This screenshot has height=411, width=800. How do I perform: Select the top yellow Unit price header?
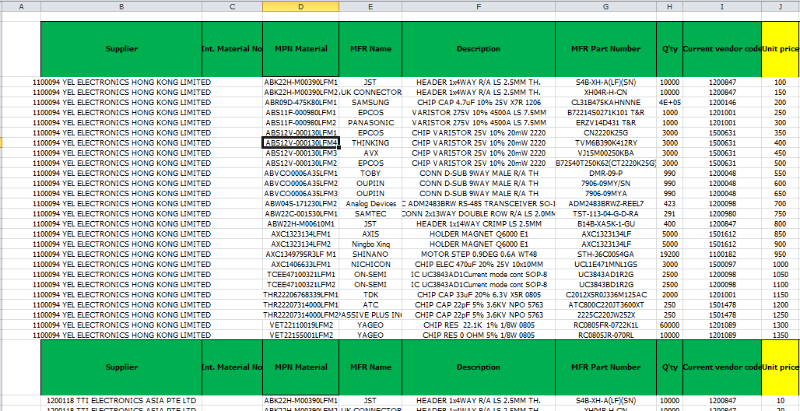coord(780,48)
